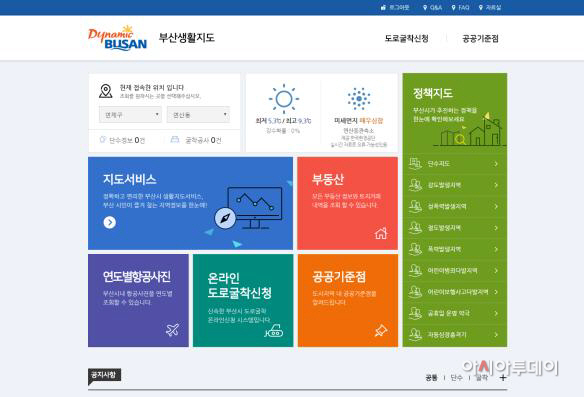
Task: Click the arrow button on 지도서비스 tile
Action: [x=110, y=222]
